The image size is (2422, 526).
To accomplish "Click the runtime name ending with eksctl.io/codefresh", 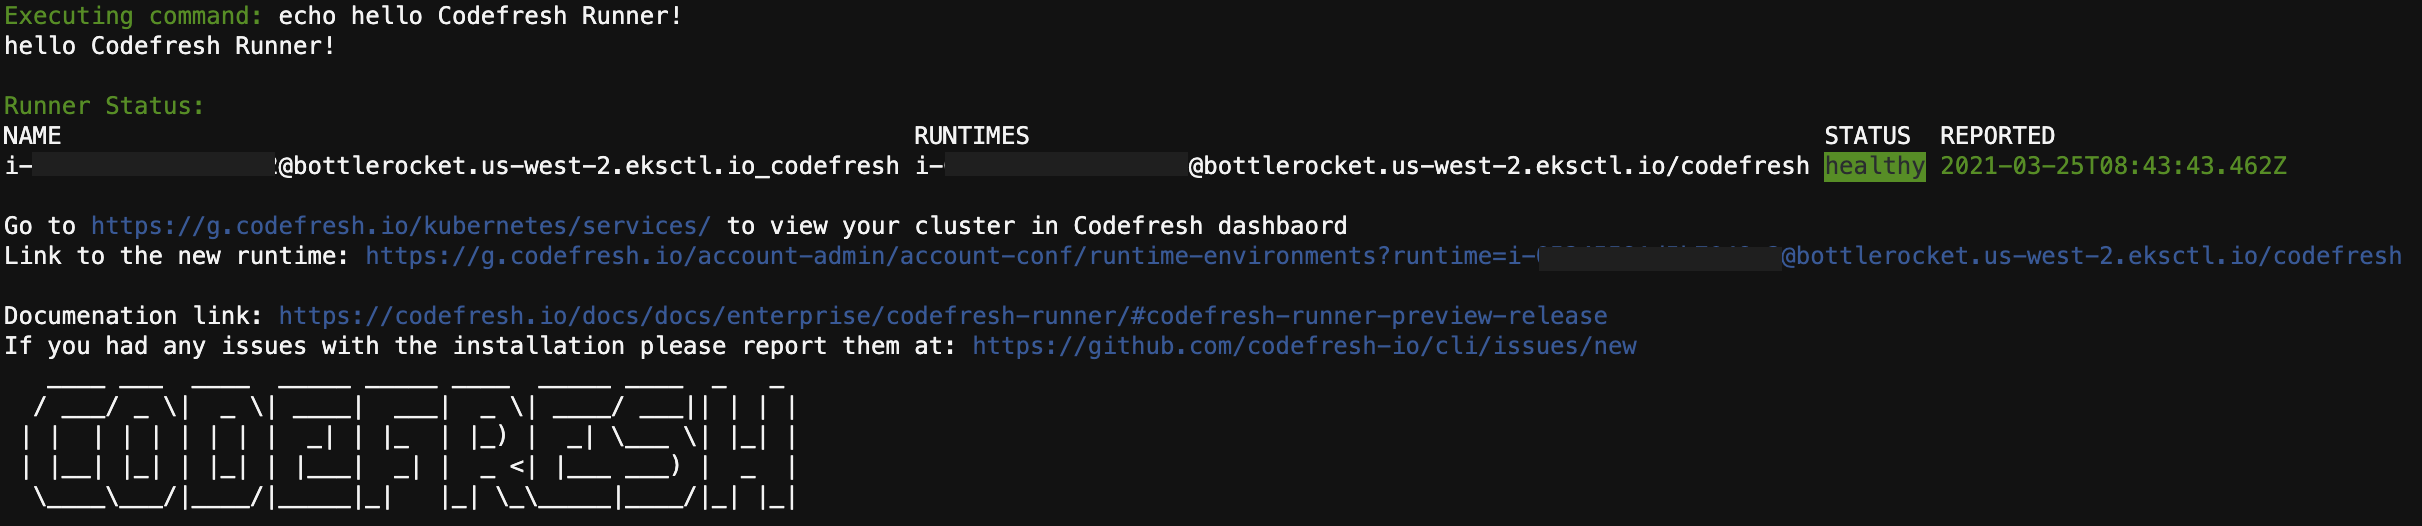I will coord(1362,166).
